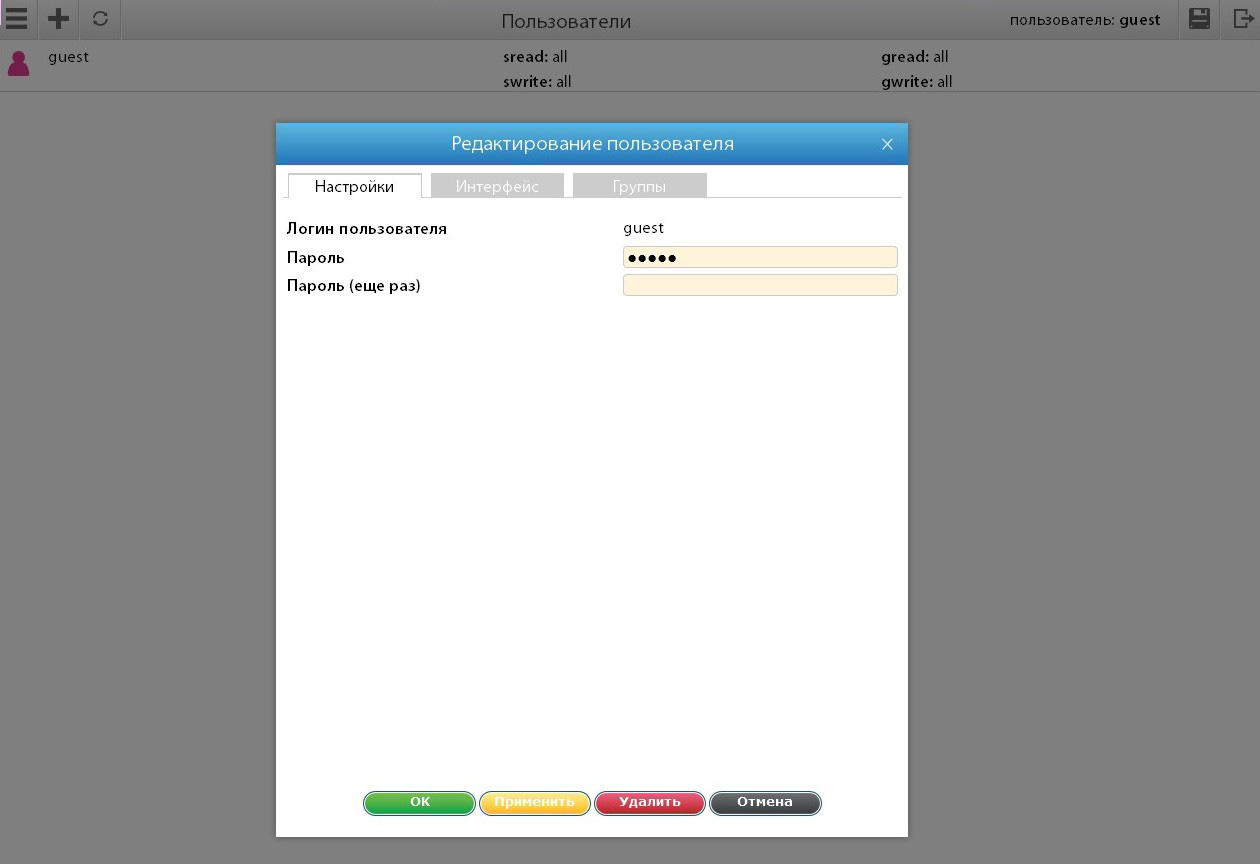
Task: Click the Редактирование пользователя dialog title
Action: tap(592, 144)
